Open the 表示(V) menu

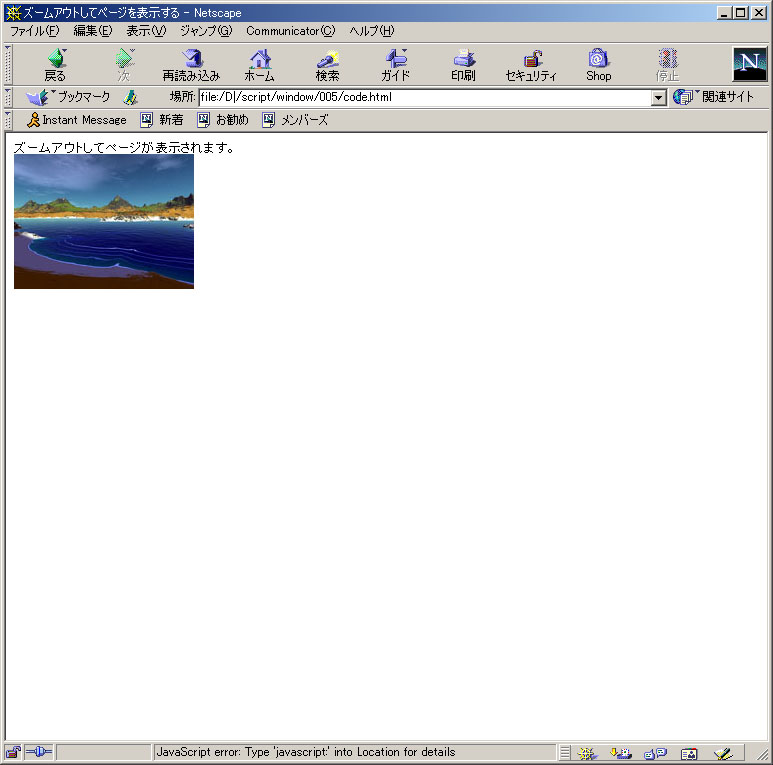click(146, 31)
